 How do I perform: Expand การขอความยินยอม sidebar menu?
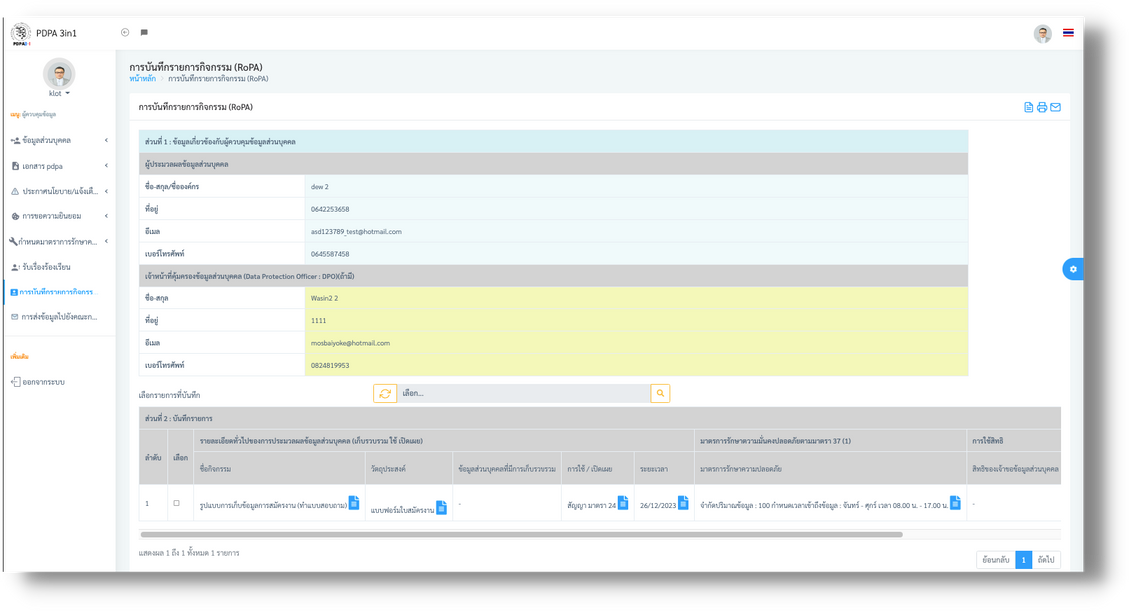(59, 216)
